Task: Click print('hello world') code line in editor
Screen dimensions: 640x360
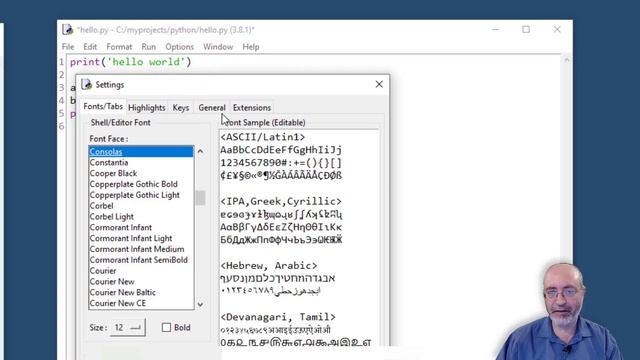Action: pyautogui.click(x=131, y=62)
